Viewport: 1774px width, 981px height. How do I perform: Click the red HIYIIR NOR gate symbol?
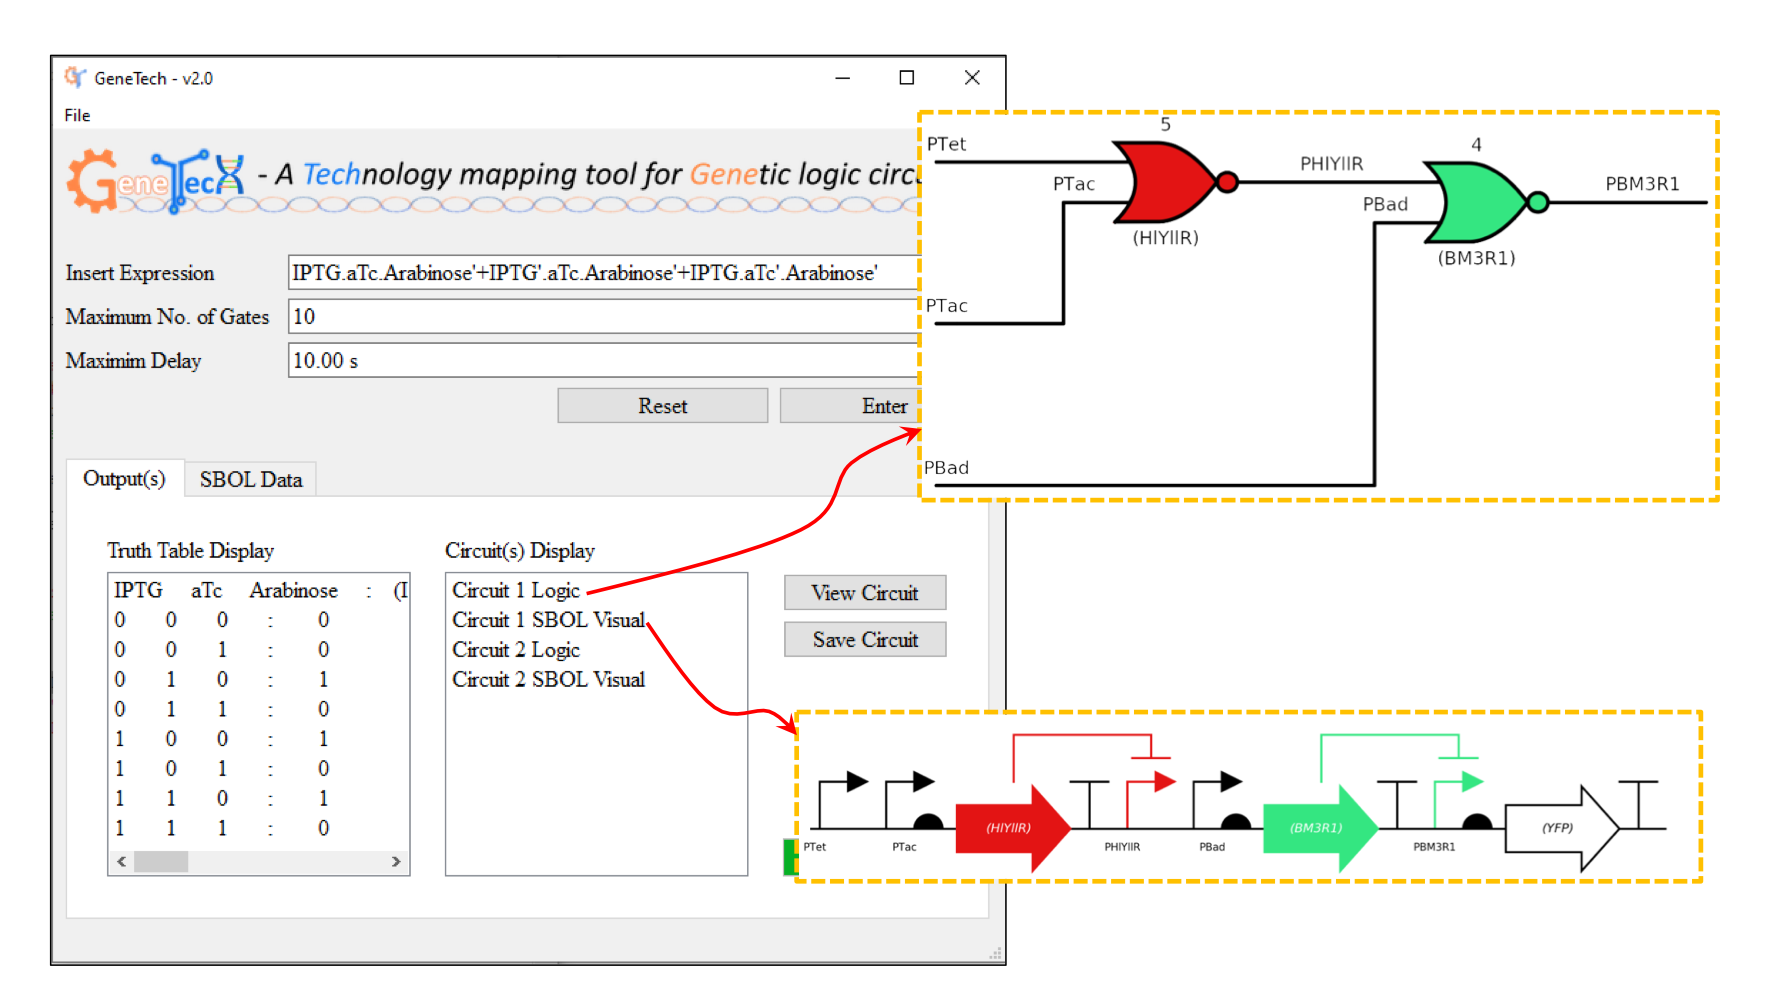[x=1165, y=182]
